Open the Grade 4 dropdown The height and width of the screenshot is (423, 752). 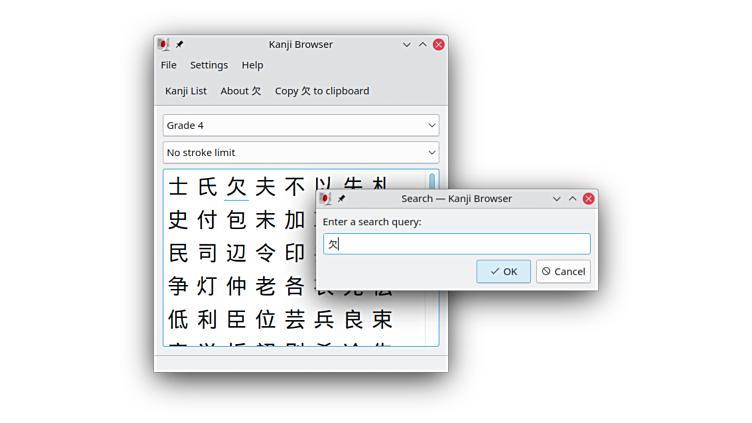coord(300,126)
